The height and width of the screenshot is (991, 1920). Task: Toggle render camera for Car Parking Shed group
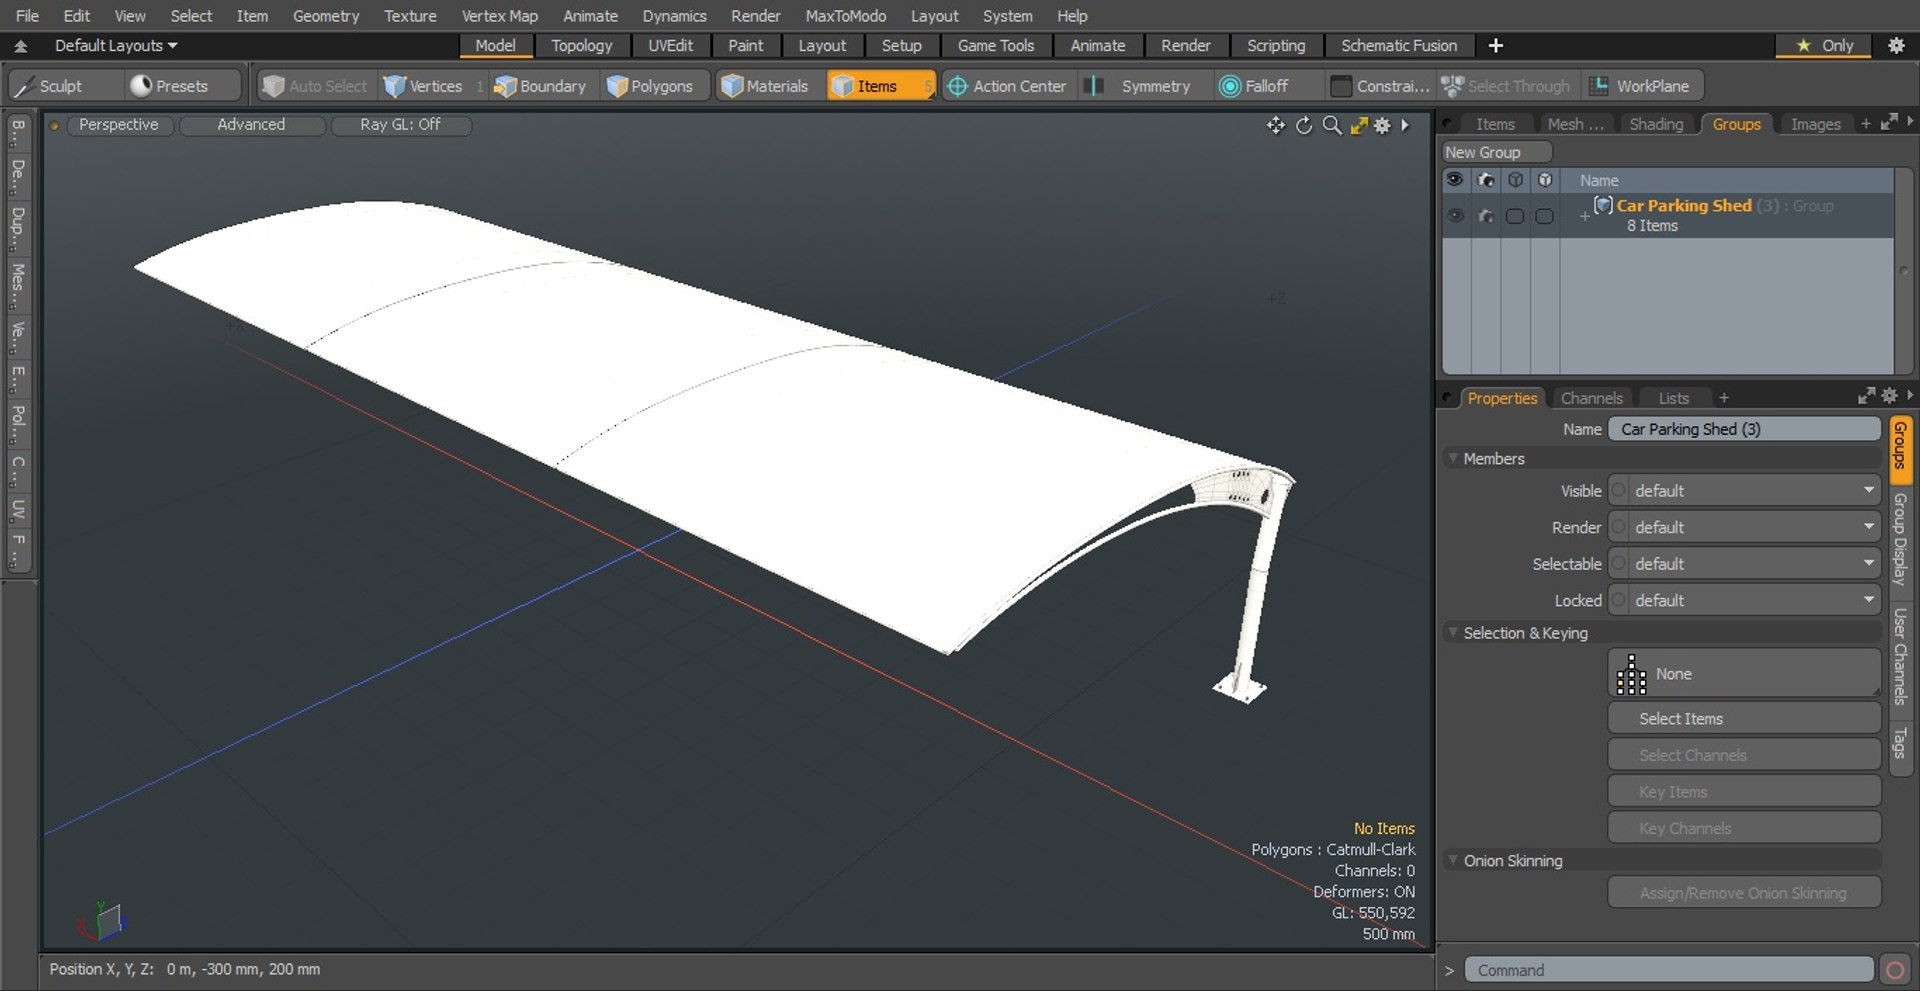click(1486, 216)
